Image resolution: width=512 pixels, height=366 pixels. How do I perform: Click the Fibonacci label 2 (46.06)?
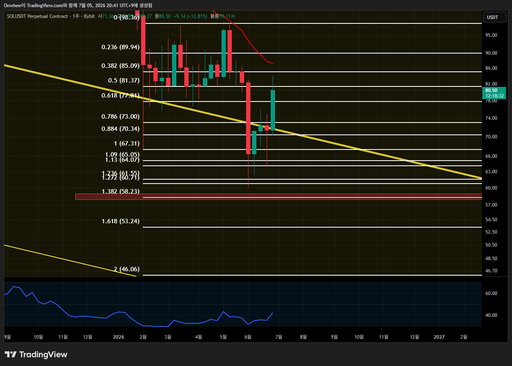pyautogui.click(x=127, y=269)
